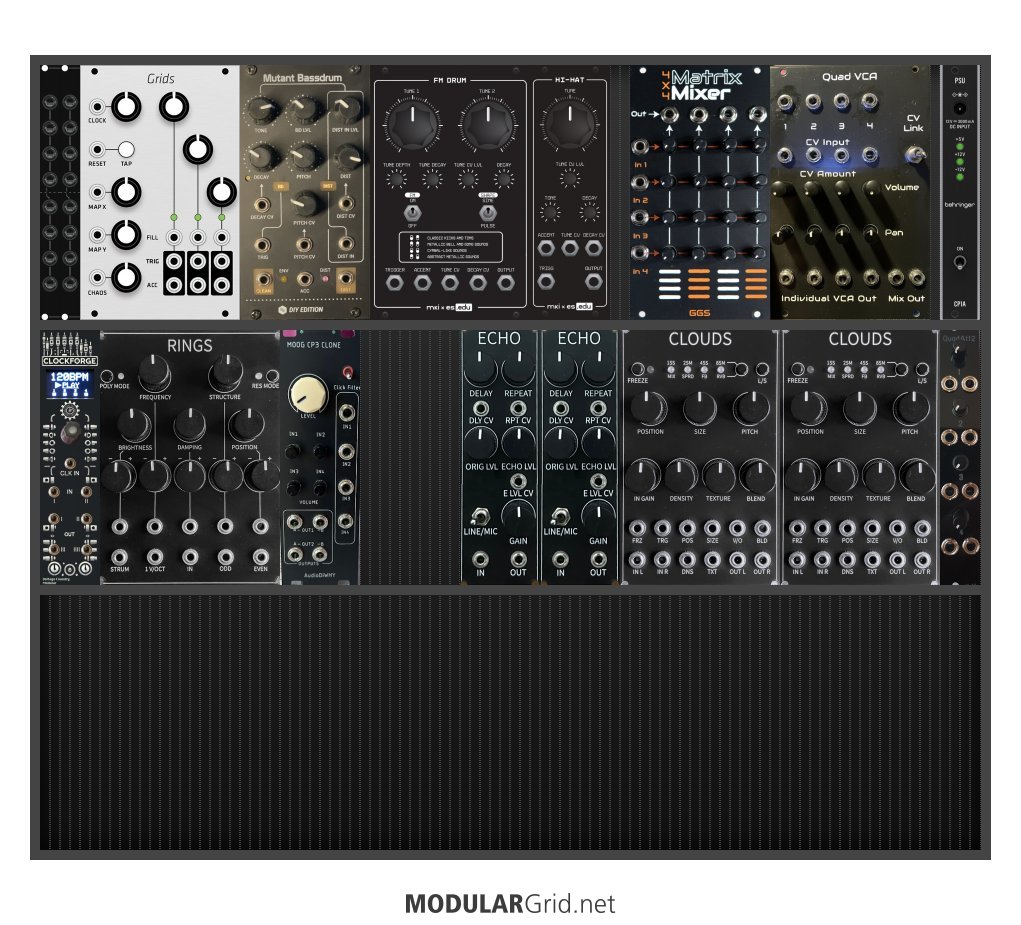Click the TRIGGER jack on FM Drum
The width and height of the screenshot is (1021, 925).
click(x=394, y=283)
